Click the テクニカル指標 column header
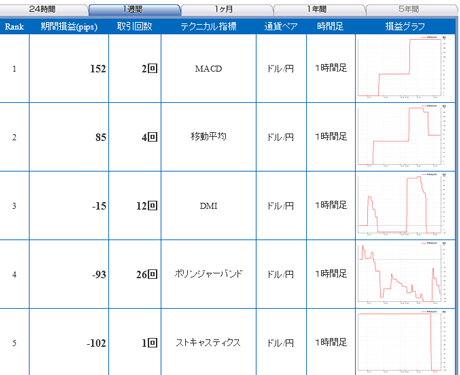Image resolution: width=460 pixels, height=375 pixels. (209, 26)
